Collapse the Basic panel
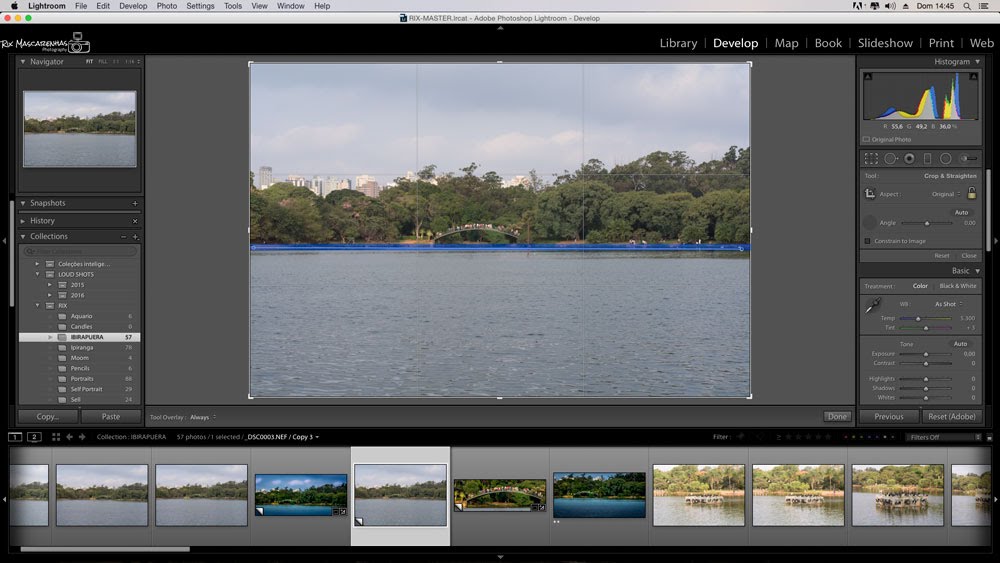Screen dimensions: 1000x563 (x=977, y=271)
